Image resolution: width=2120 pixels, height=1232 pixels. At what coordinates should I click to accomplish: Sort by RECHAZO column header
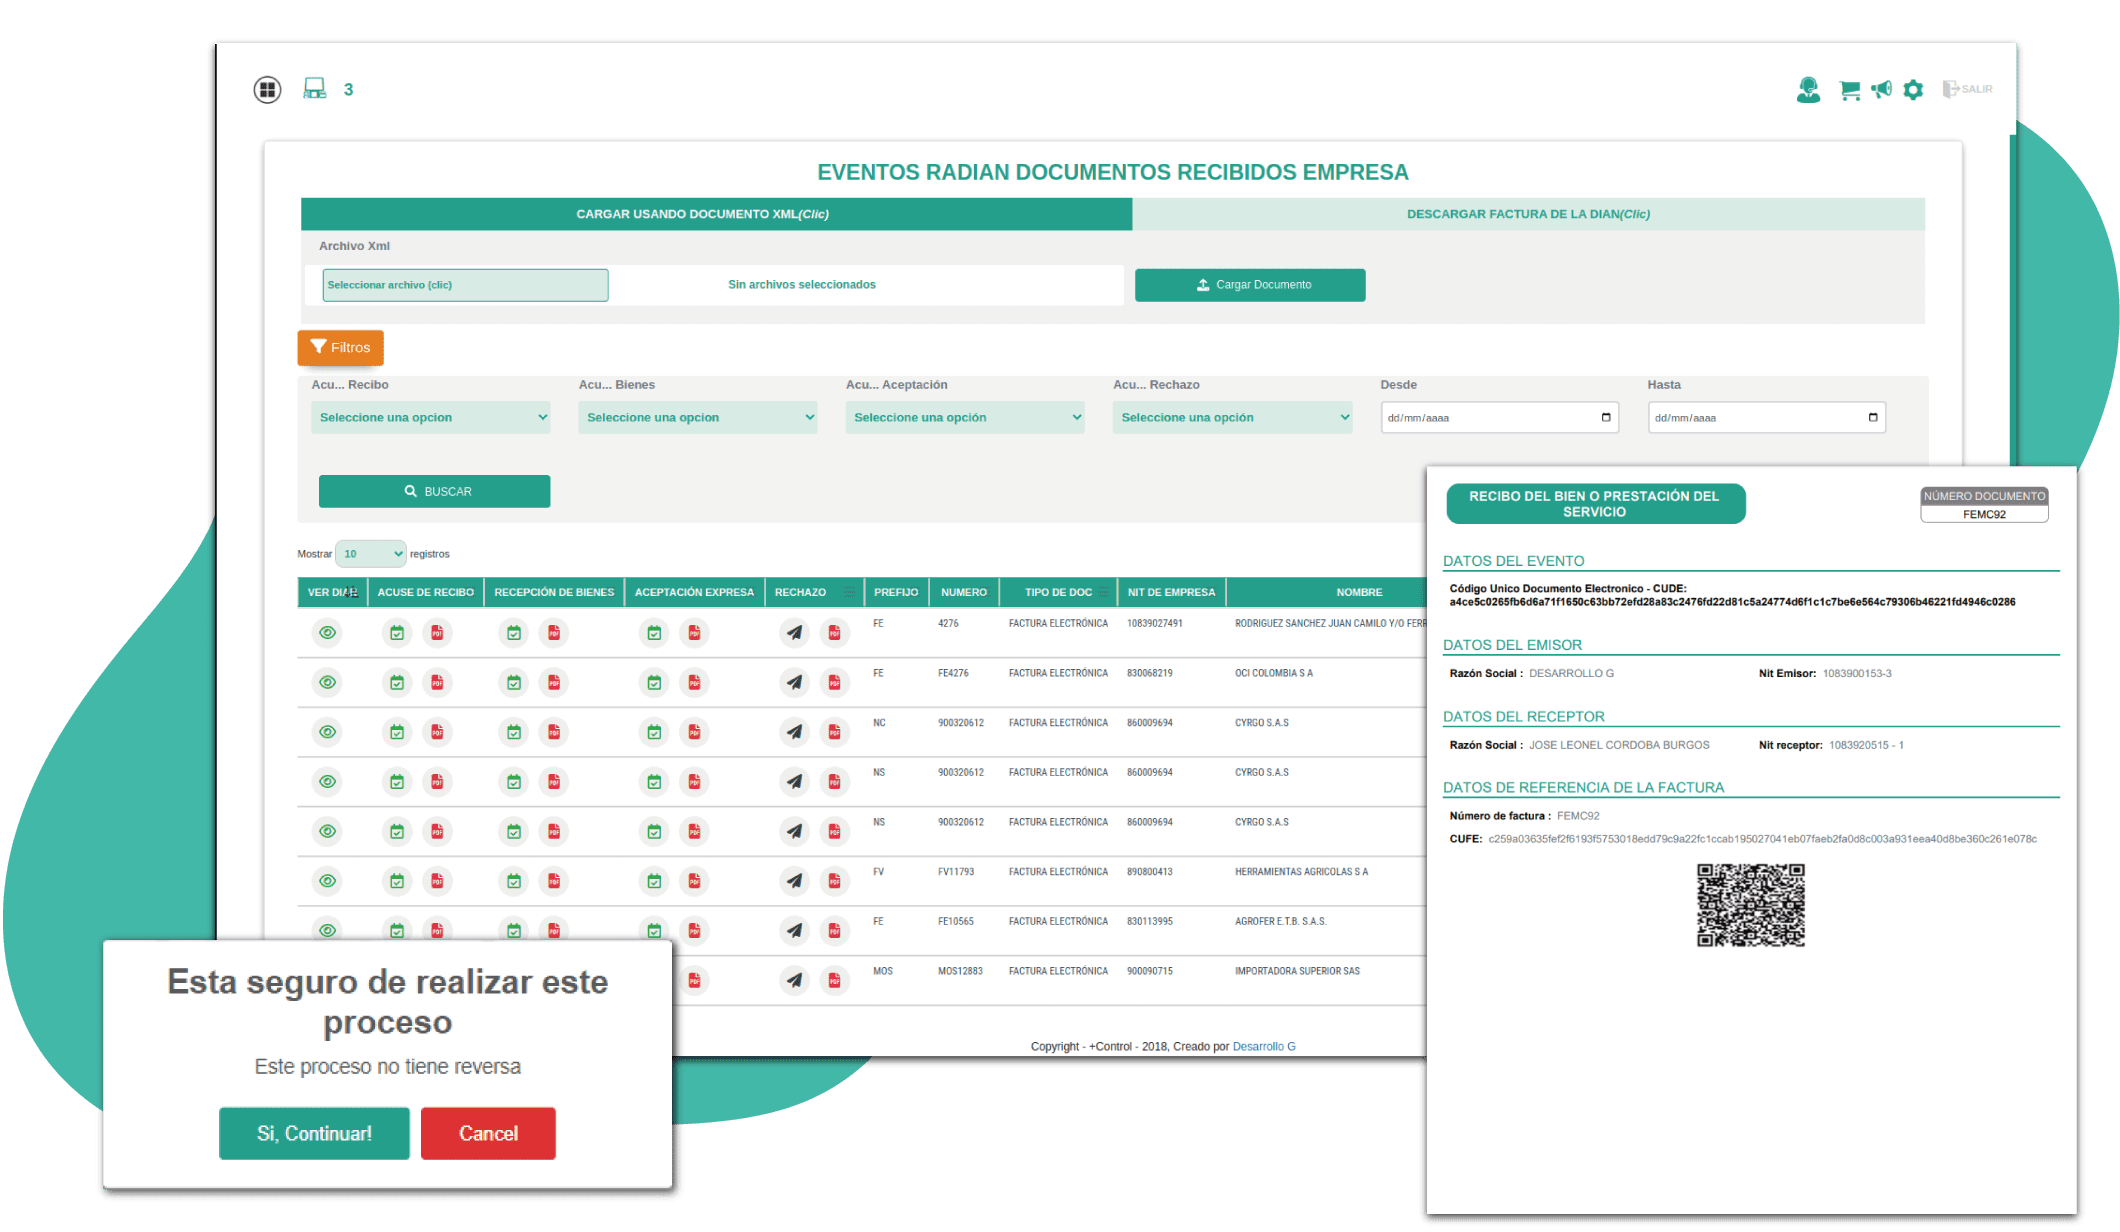click(813, 592)
